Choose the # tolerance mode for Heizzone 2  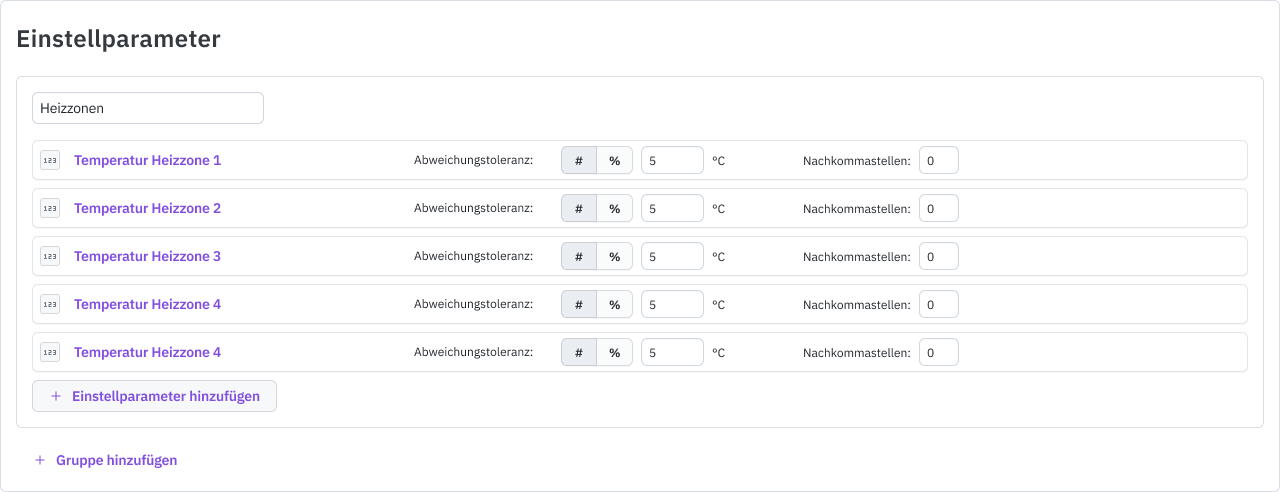579,208
